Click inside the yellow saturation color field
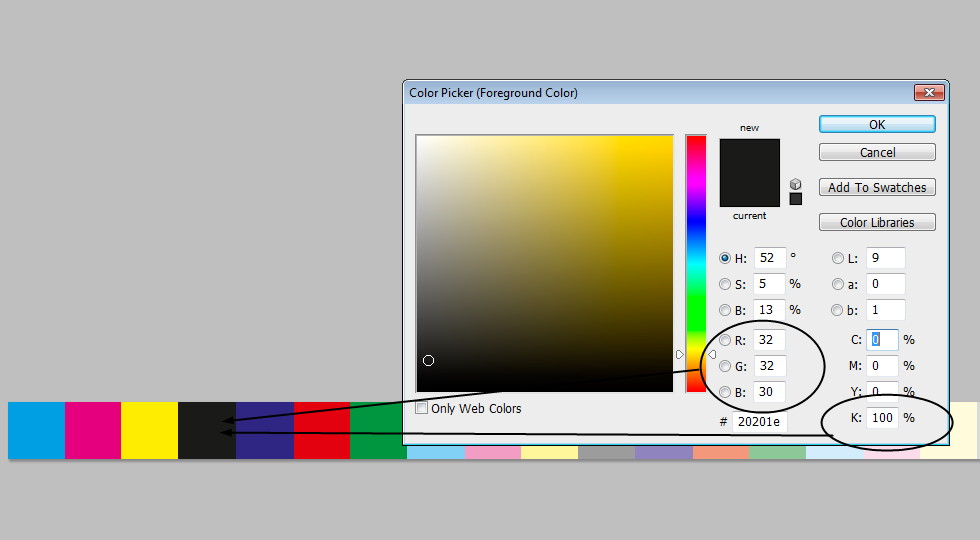This screenshot has width=980, height=540. point(545,264)
